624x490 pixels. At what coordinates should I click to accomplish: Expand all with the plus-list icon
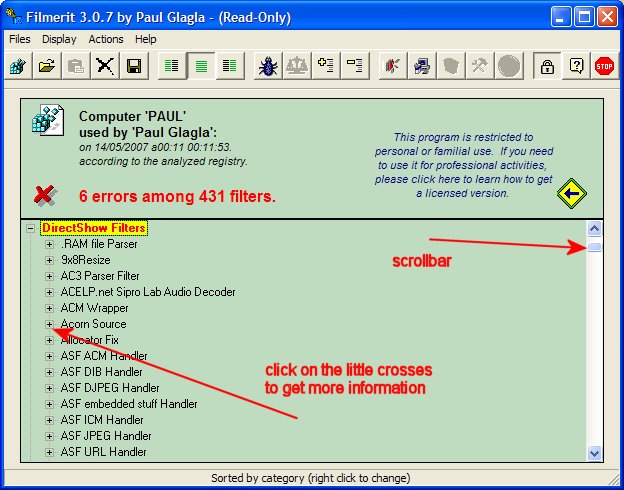tap(326, 66)
